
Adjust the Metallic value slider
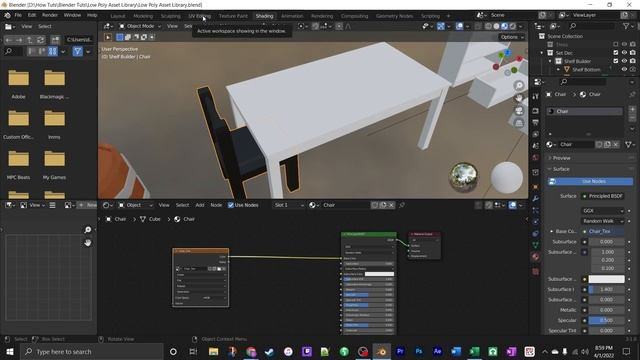point(606,310)
